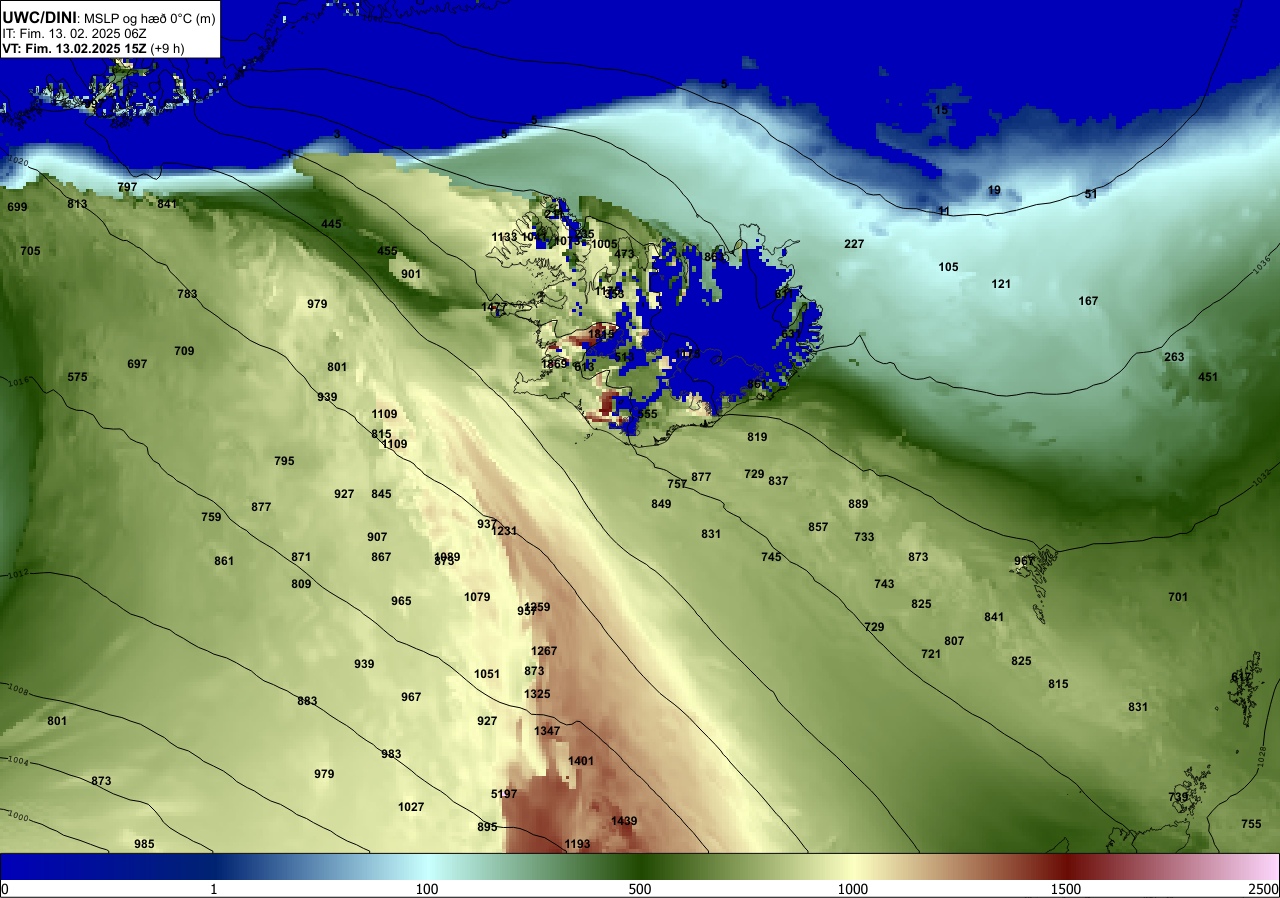Click the map value 809
Viewport: 1280px width, 898px height.
(301, 584)
